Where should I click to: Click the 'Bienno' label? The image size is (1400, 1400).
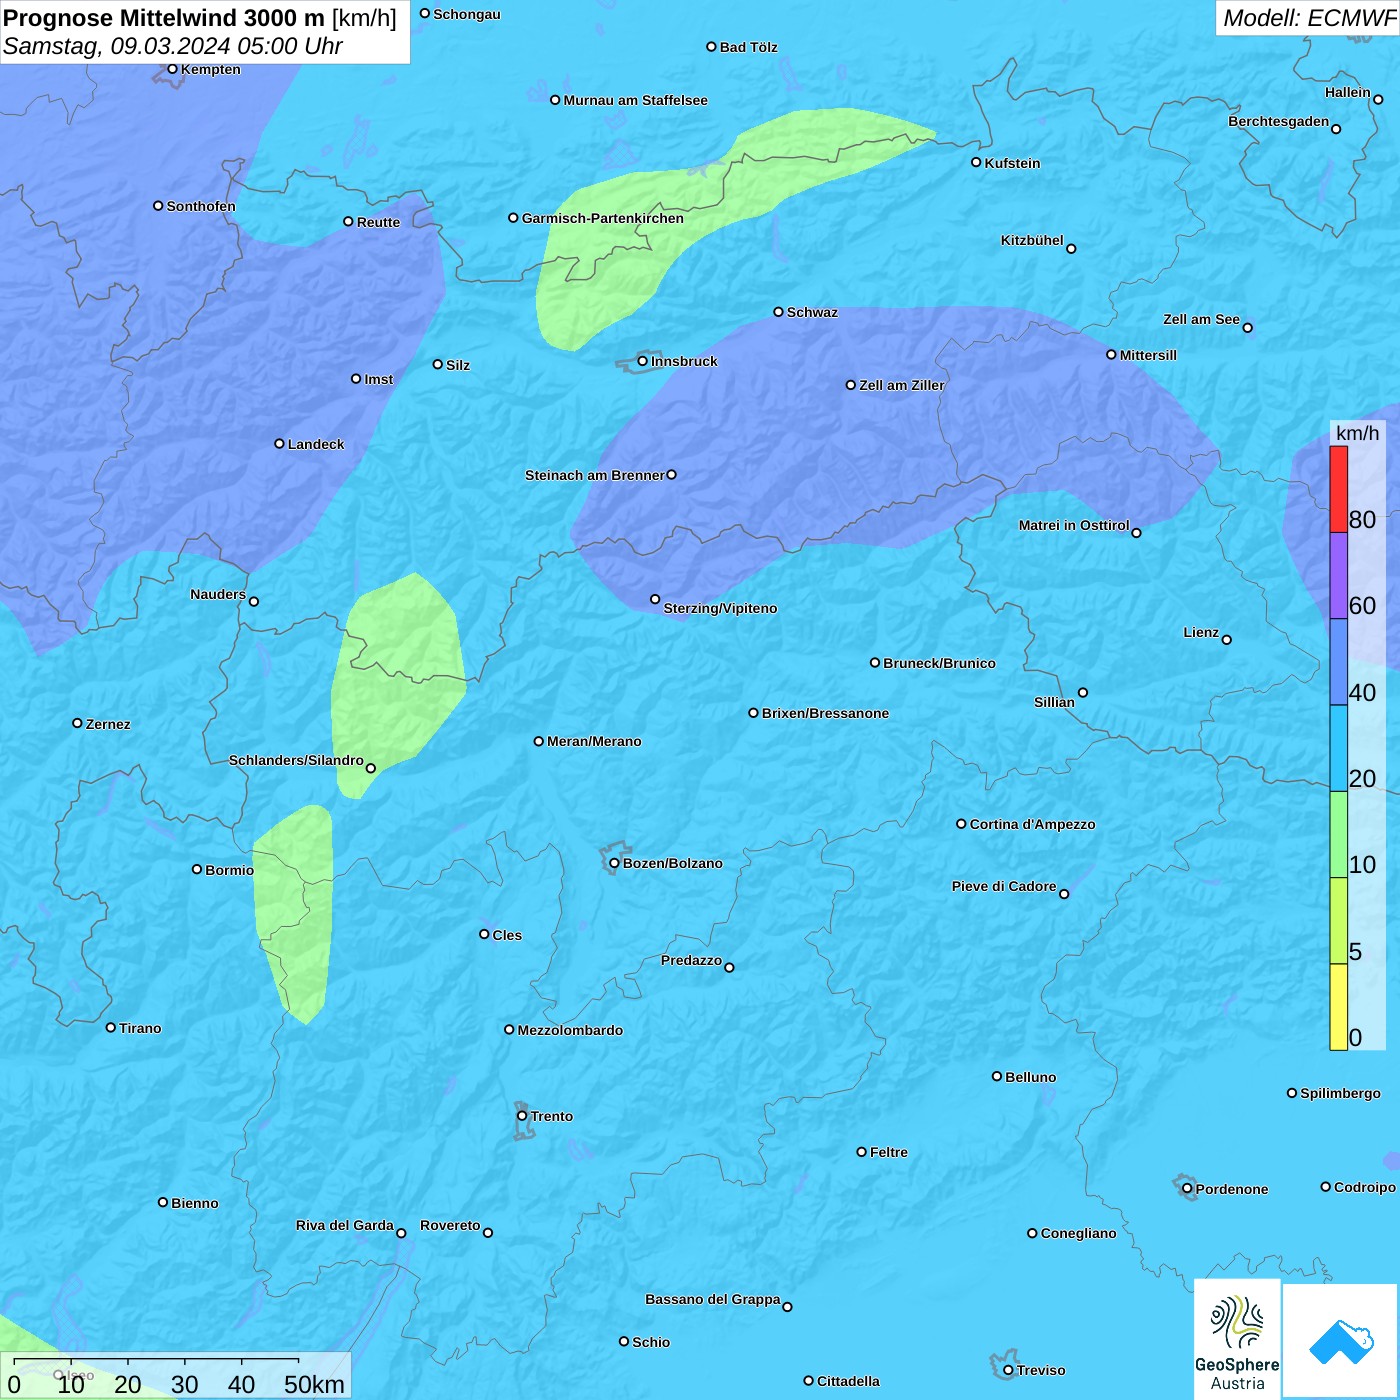coord(194,1203)
